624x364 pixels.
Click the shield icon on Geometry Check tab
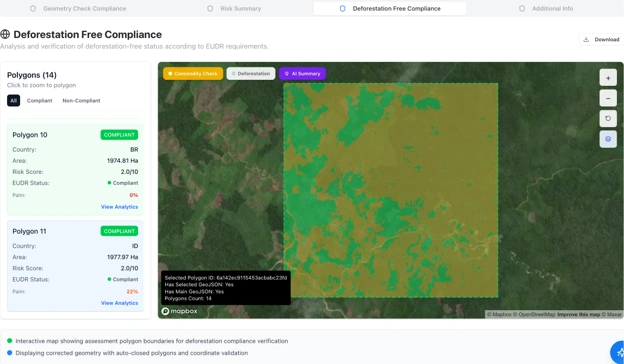33,8
